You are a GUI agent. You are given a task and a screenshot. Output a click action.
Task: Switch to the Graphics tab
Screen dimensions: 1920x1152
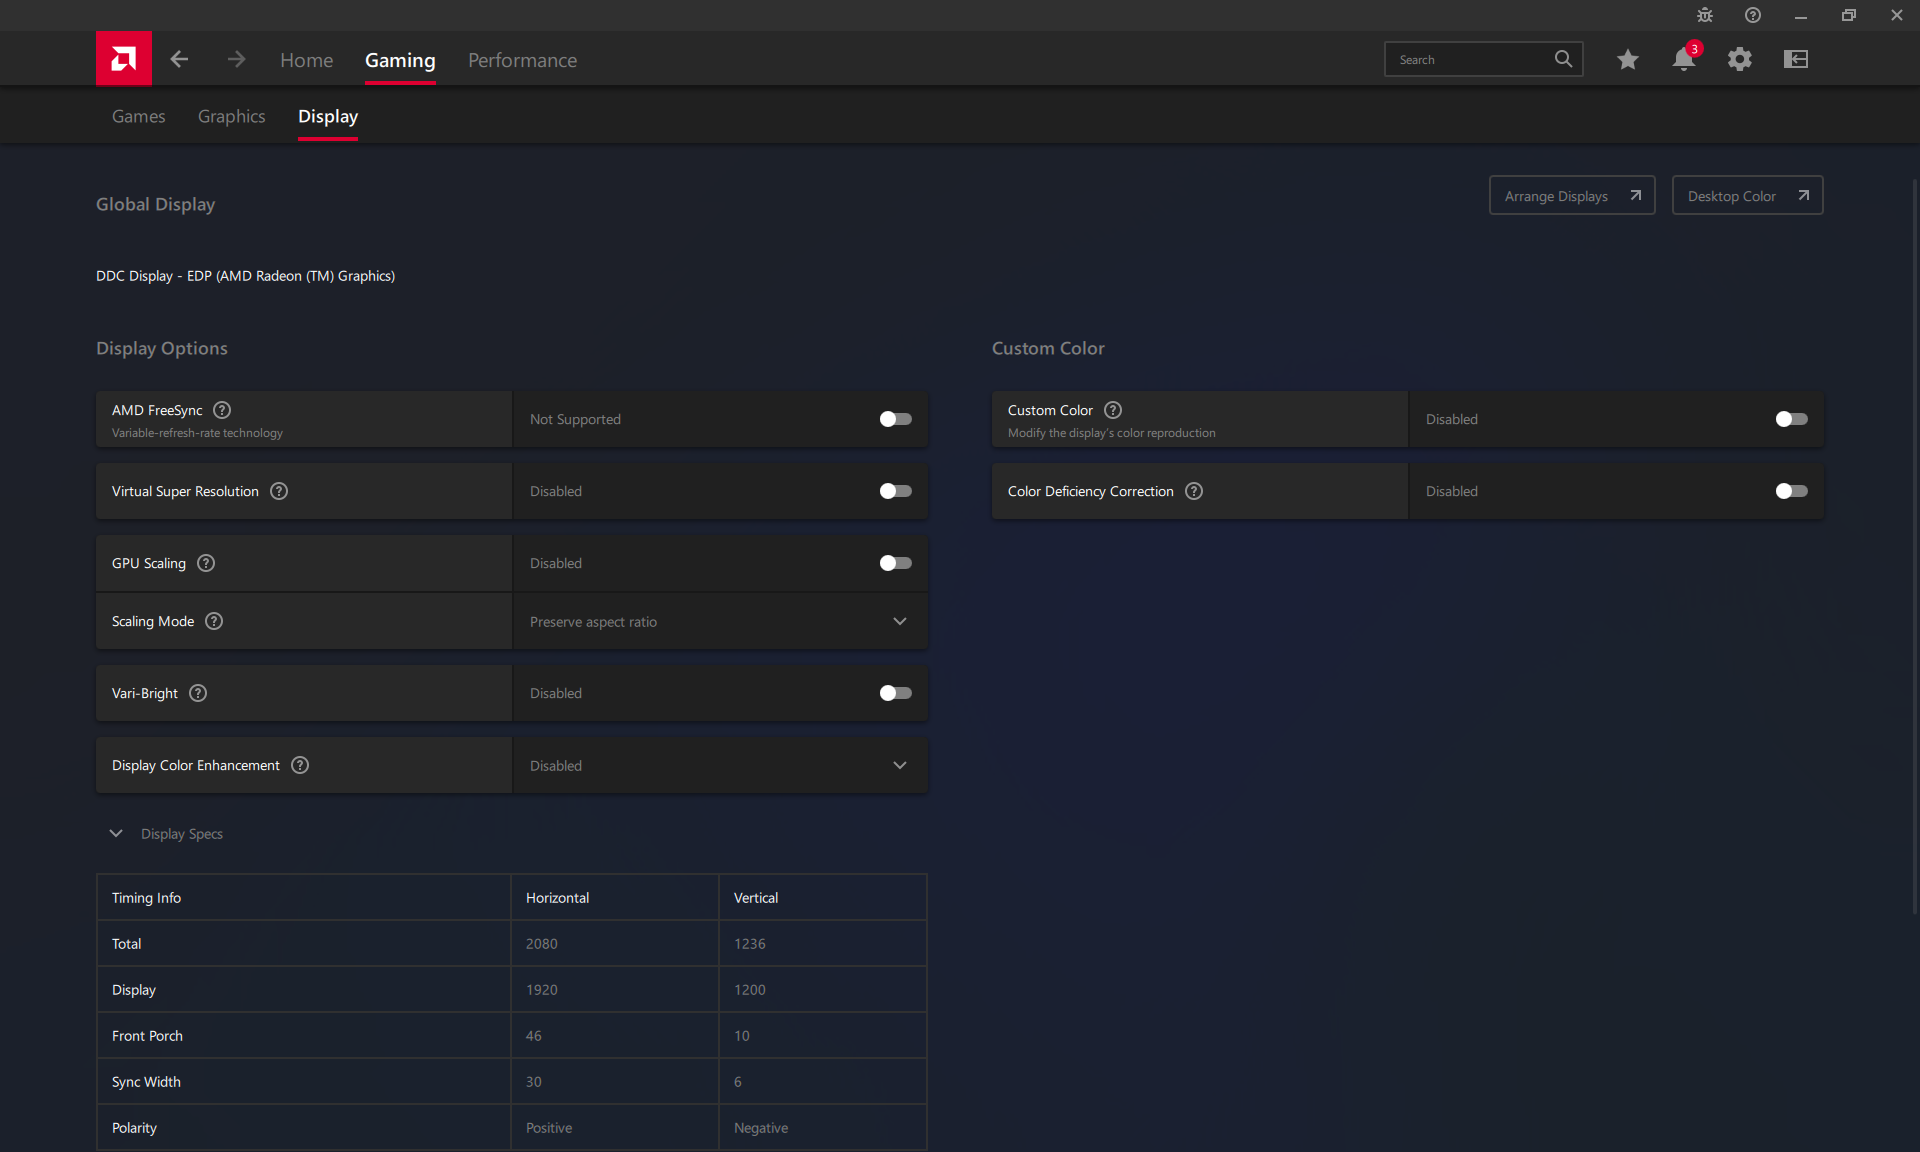(x=231, y=116)
